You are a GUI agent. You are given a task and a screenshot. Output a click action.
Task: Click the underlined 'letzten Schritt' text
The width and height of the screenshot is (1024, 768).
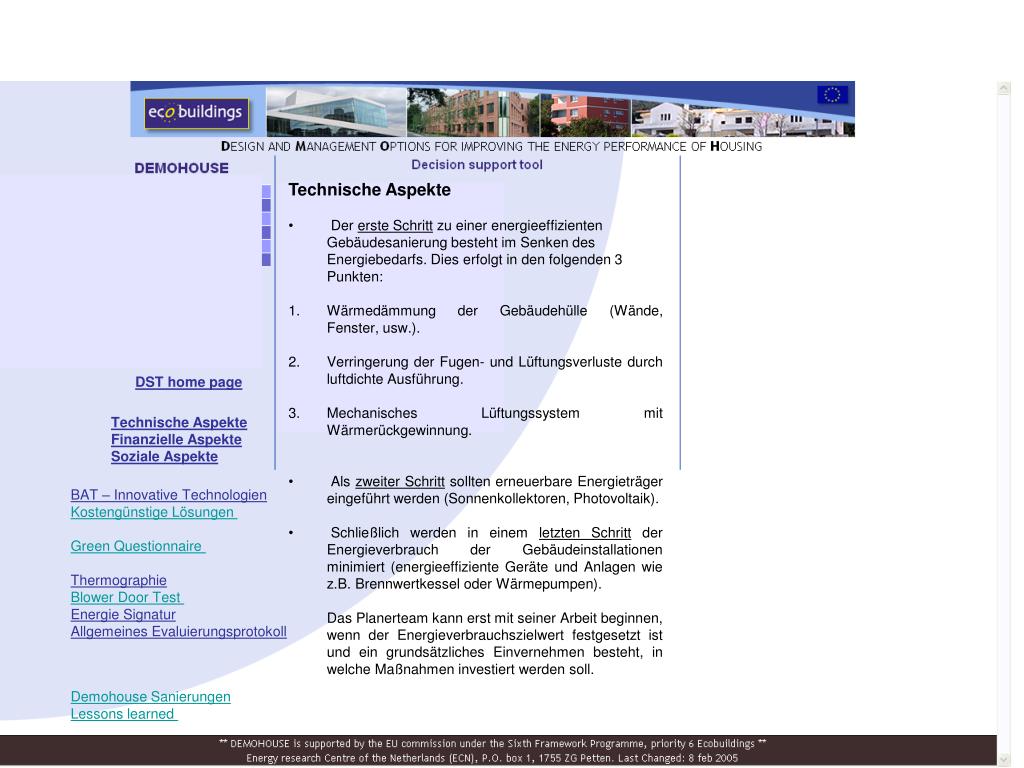pos(585,533)
